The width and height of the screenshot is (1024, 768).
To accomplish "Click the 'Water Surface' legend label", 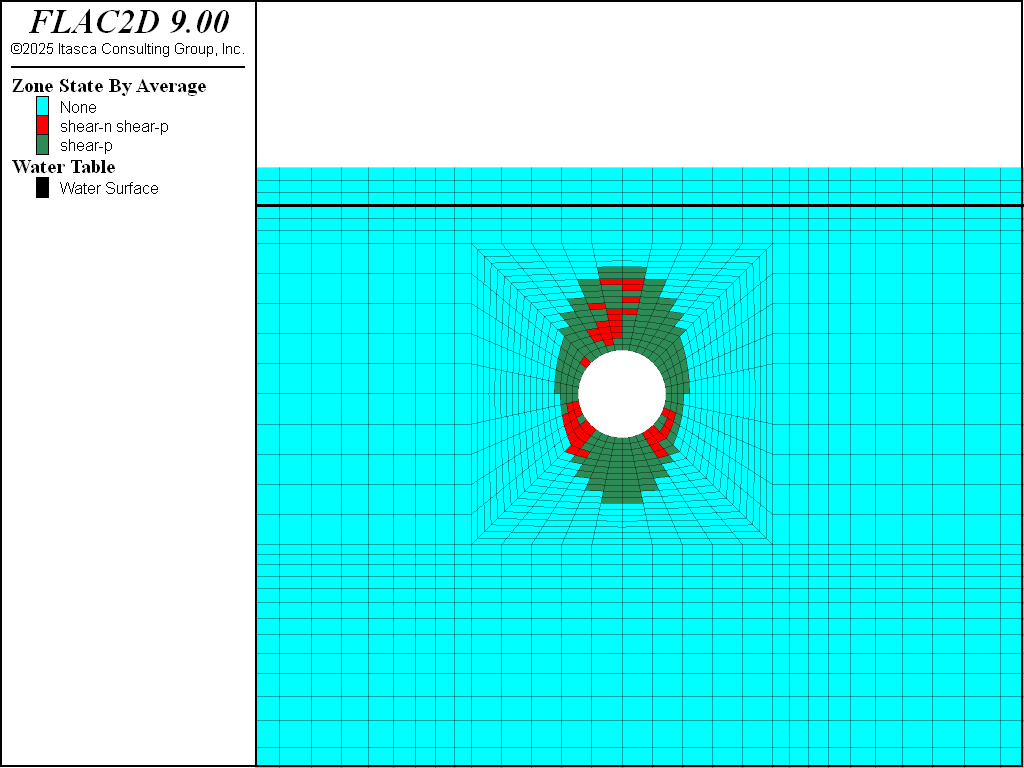I will (x=109, y=188).
